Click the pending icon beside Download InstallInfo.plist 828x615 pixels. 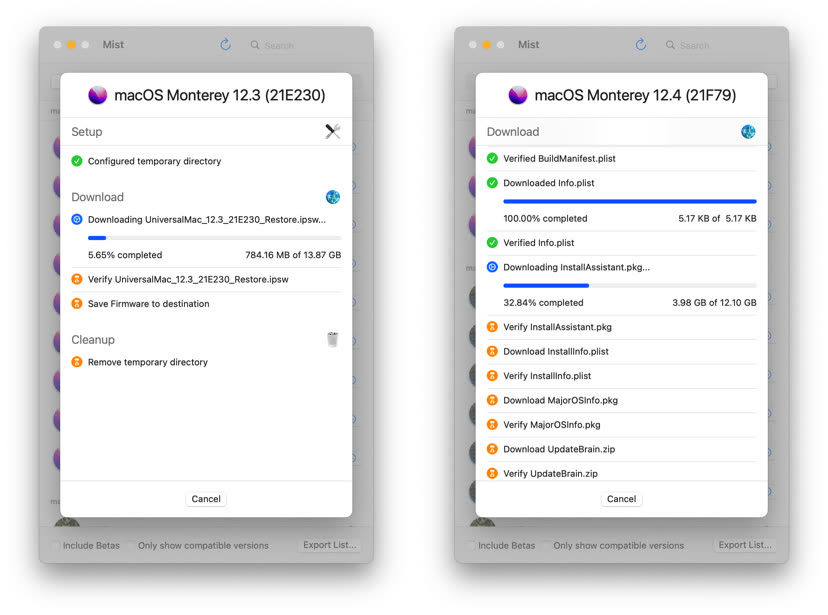tap(492, 351)
